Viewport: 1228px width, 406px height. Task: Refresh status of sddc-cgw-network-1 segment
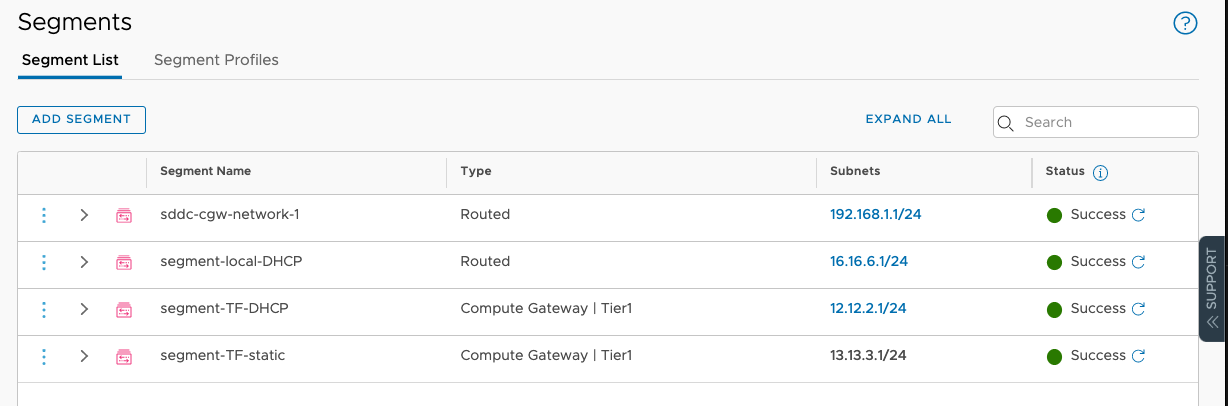[x=1138, y=215]
